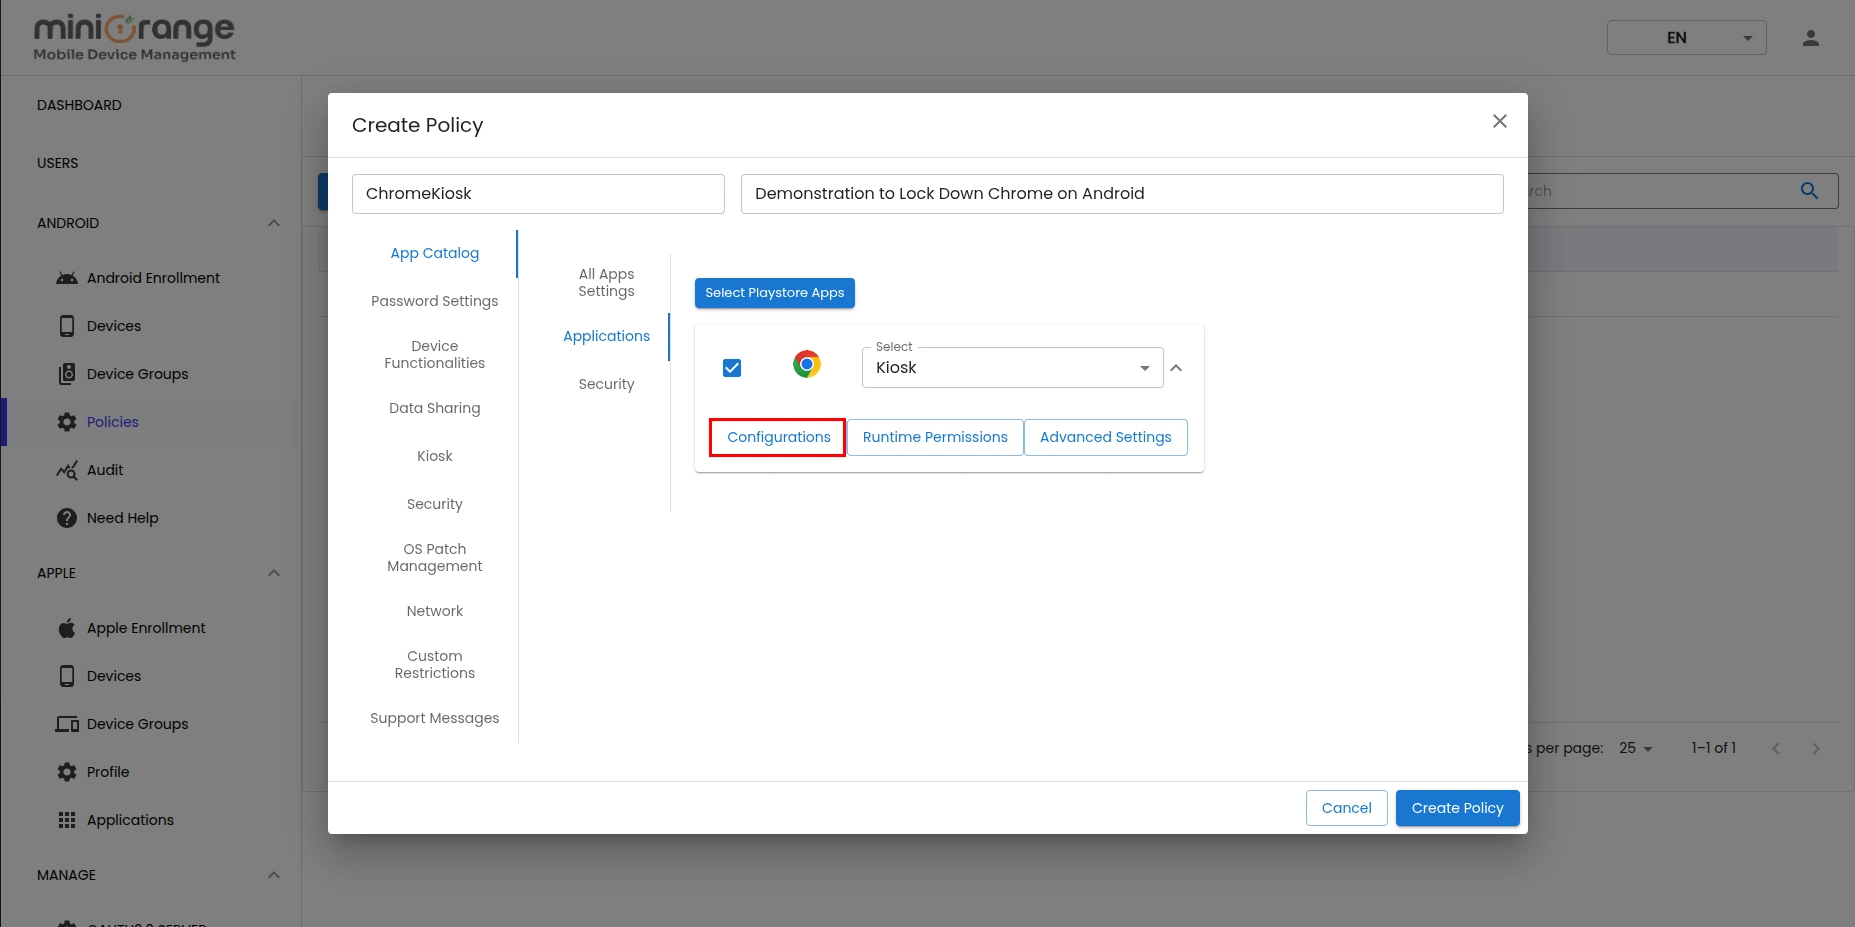Image resolution: width=1855 pixels, height=927 pixels.
Task: Click inside the policy description field
Action: (1120, 193)
